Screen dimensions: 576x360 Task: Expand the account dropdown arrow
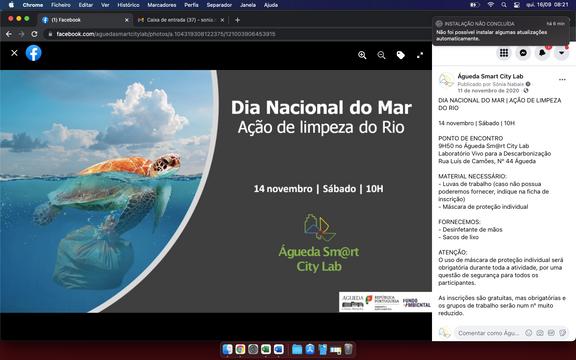561,53
